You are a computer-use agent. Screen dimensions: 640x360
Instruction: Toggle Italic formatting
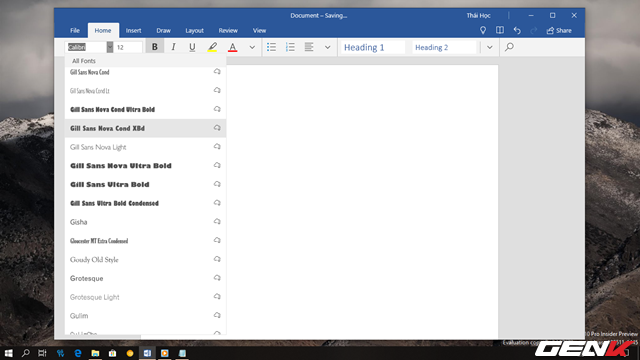[173, 47]
